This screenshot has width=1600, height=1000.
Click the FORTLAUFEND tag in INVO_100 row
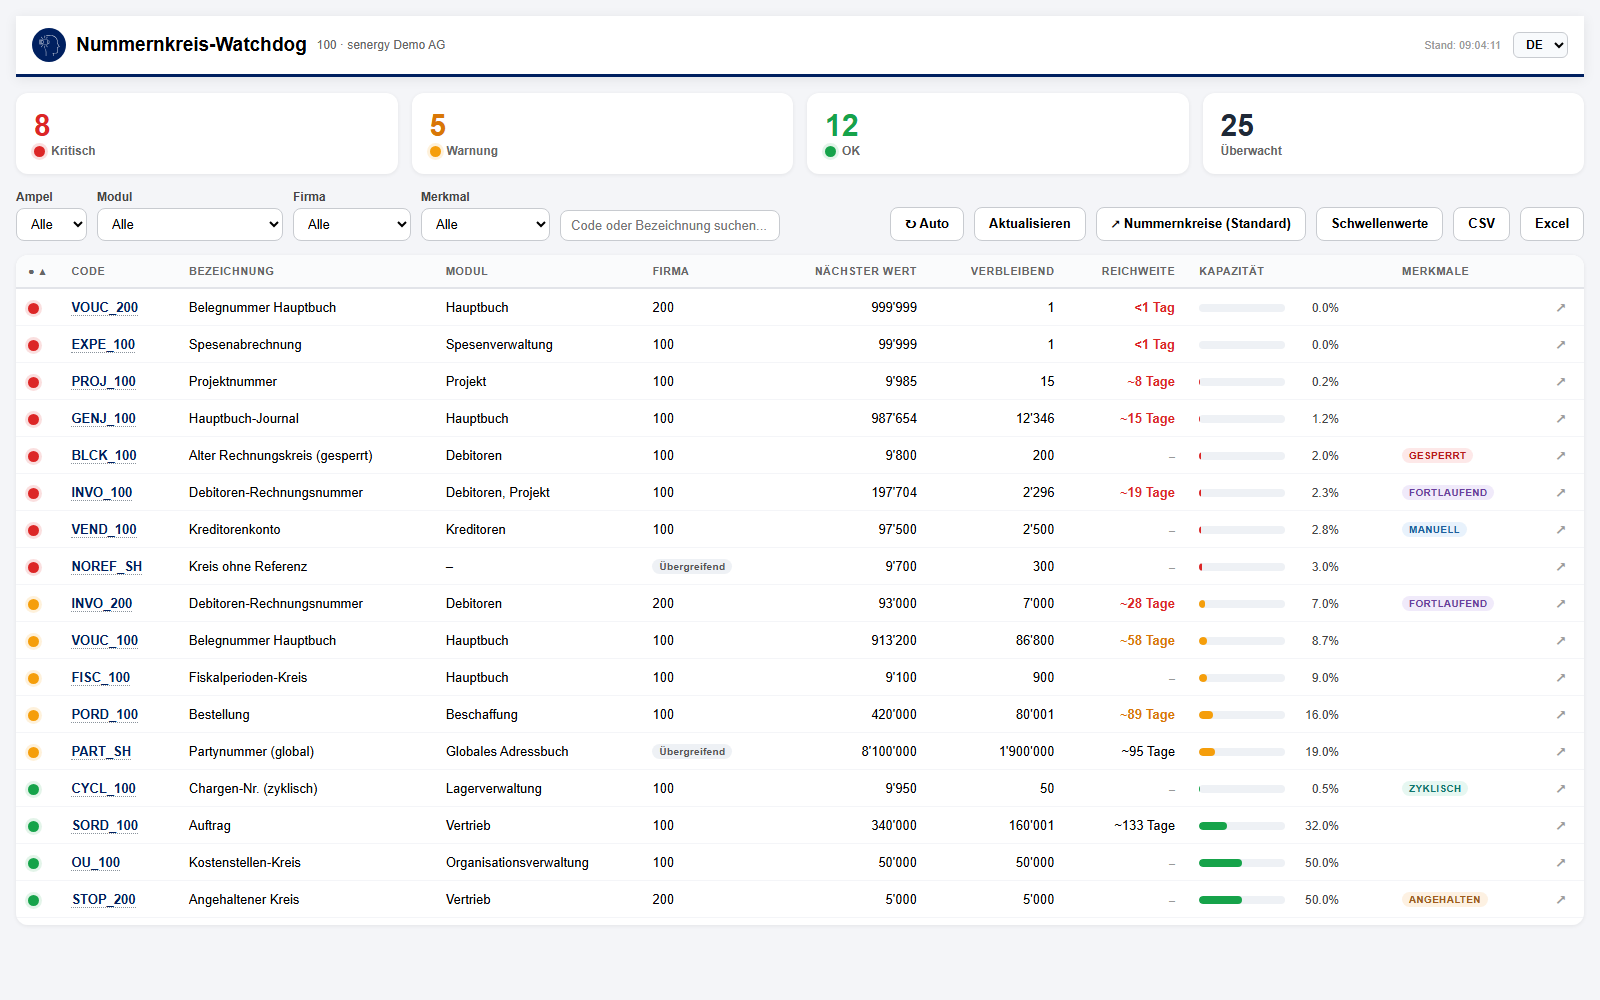point(1448,493)
